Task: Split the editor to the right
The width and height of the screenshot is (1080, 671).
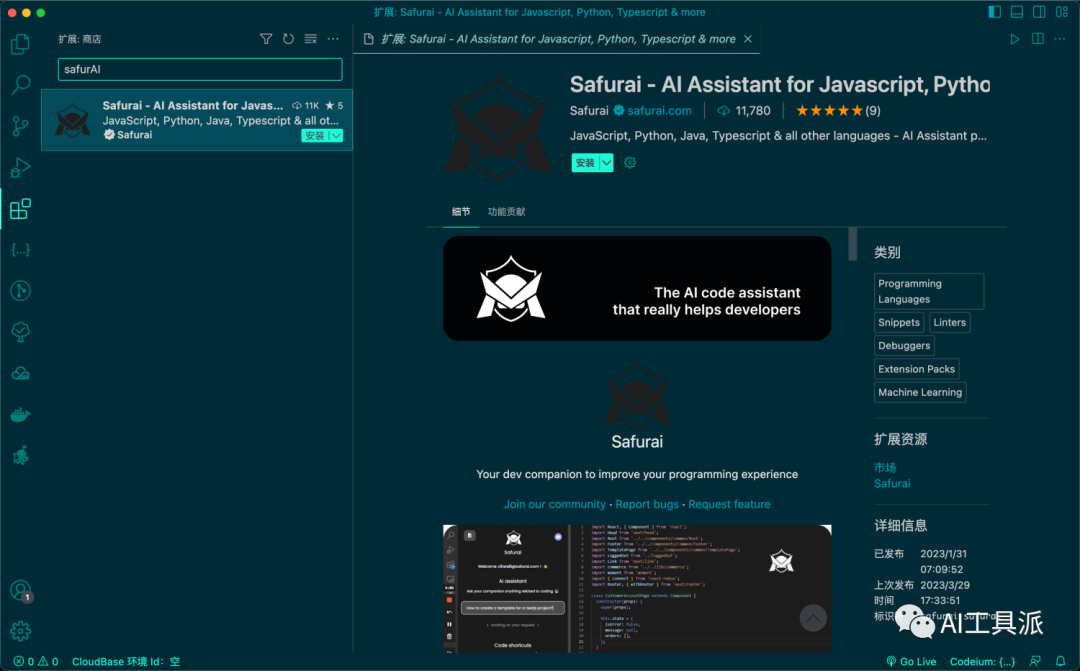Action: (x=1037, y=39)
